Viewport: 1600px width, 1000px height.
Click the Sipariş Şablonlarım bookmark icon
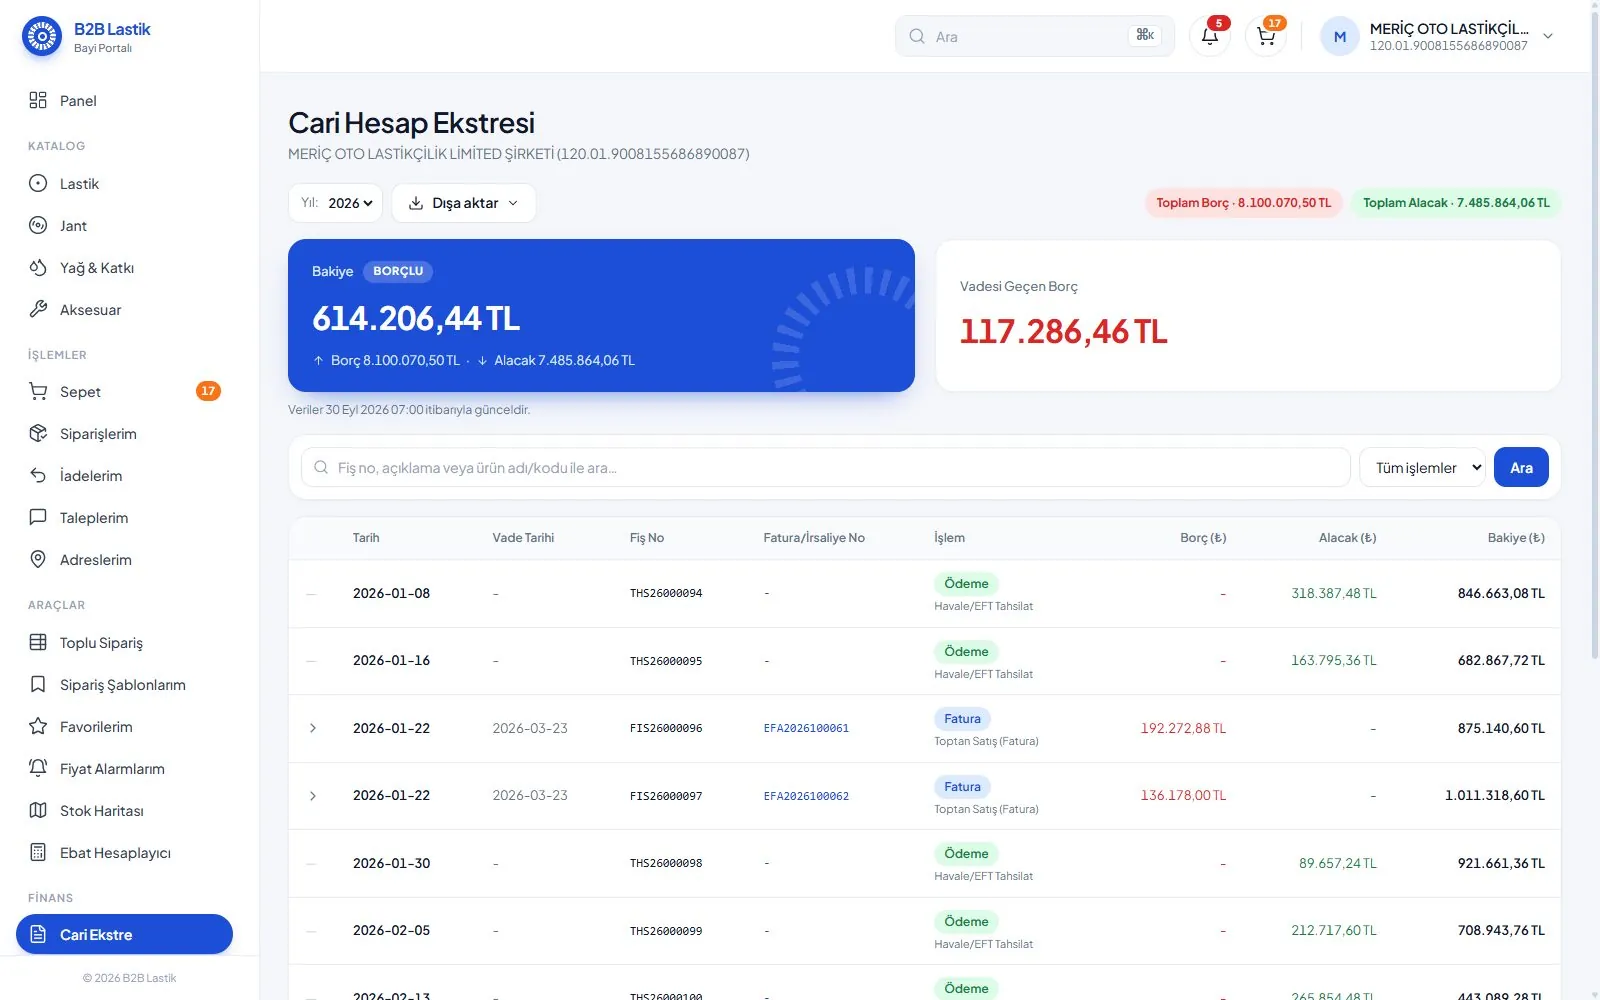click(x=38, y=684)
